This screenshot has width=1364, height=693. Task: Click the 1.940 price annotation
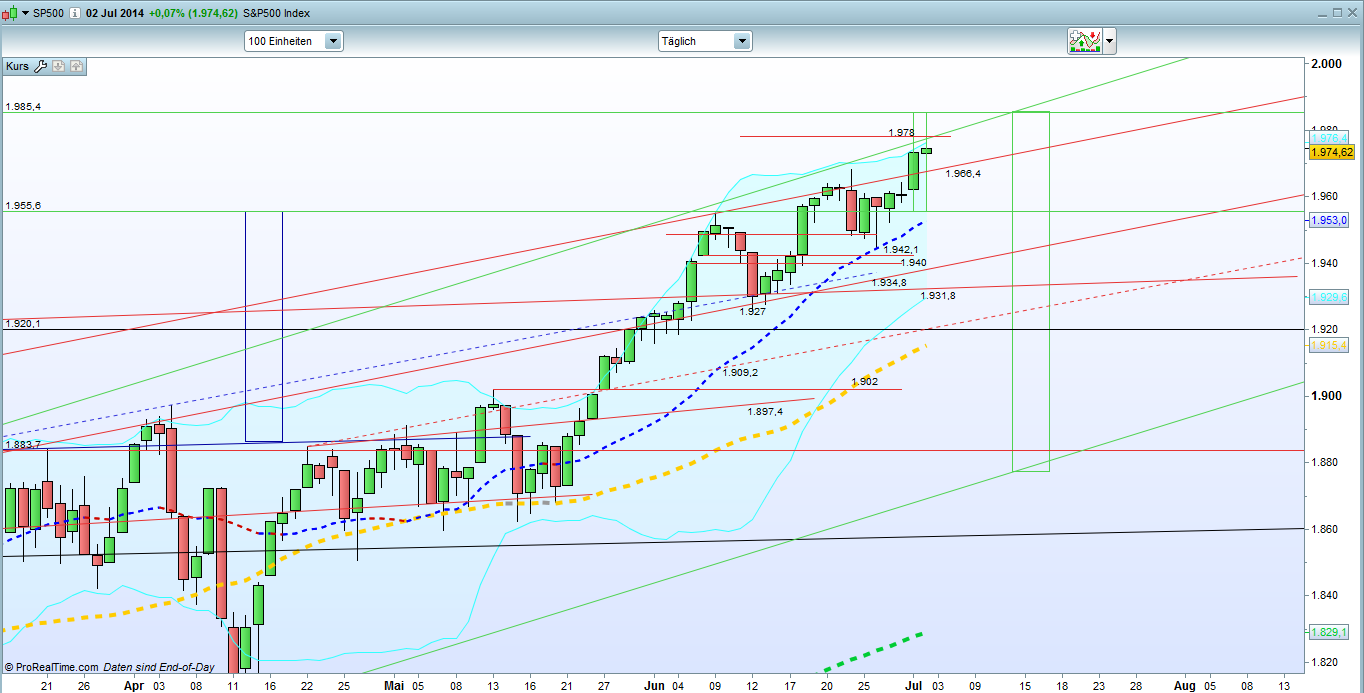tap(913, 263)
